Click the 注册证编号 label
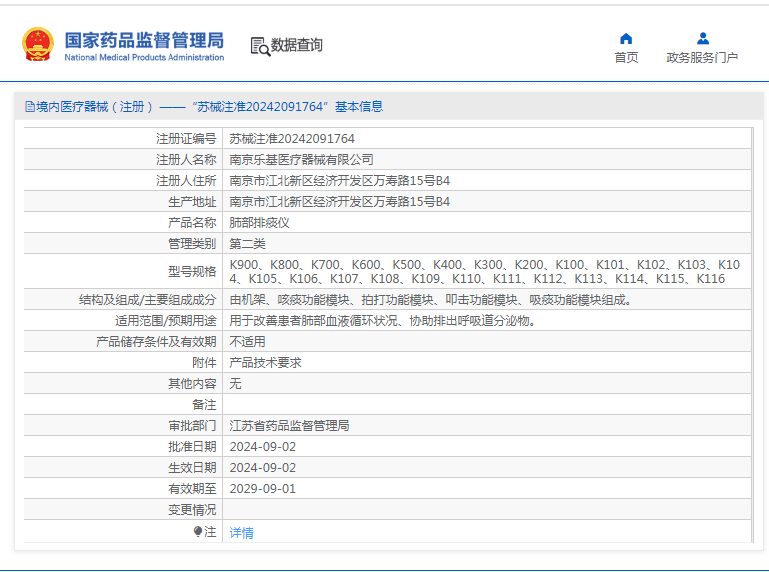Image resolution: width=769 pixels, height=572 pixels. point(186,139)
